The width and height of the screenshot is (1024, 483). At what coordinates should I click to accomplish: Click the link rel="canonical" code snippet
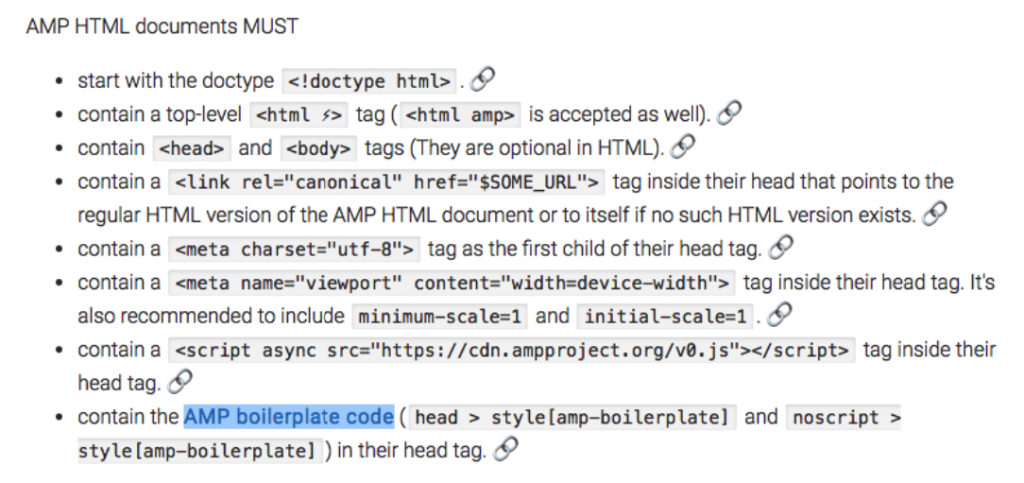(x=387, y=182)
